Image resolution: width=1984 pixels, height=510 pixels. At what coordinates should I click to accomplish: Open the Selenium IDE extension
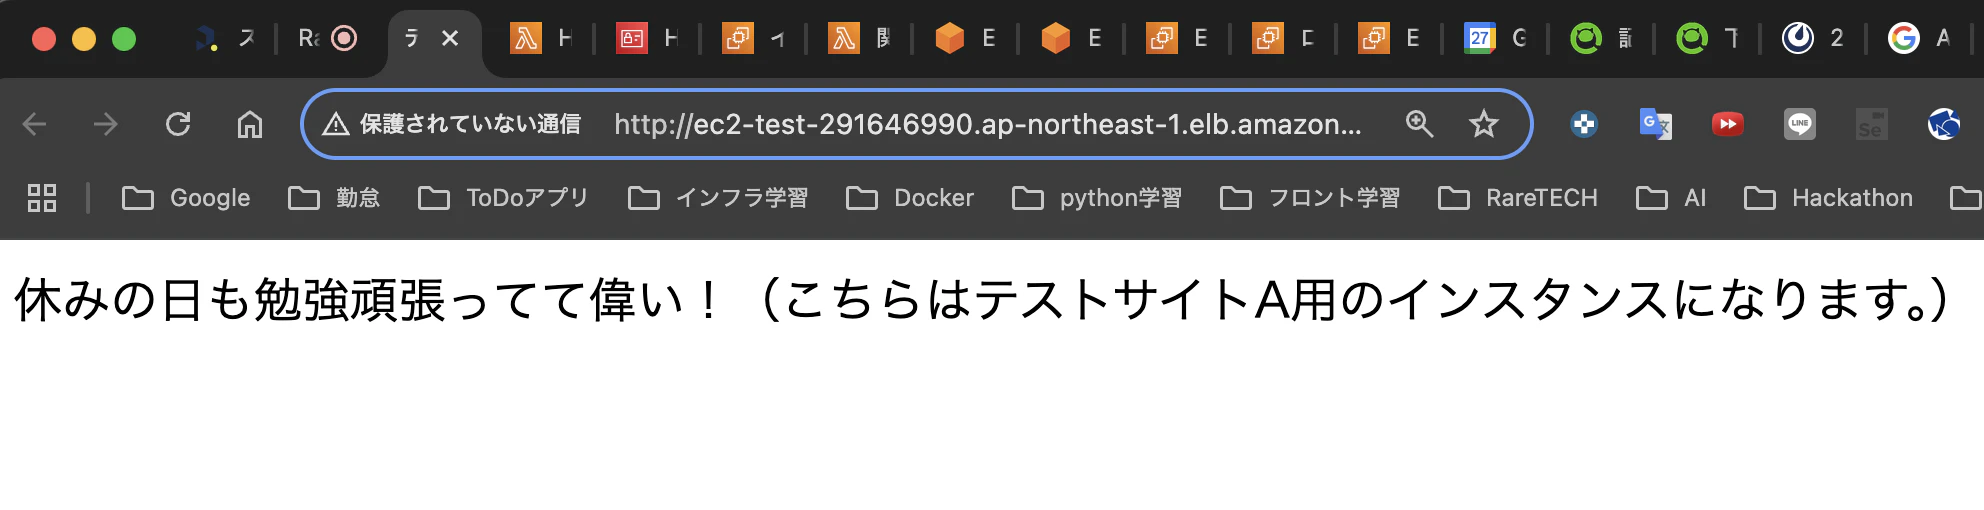pyautogui.click(x=1872, y=124)
